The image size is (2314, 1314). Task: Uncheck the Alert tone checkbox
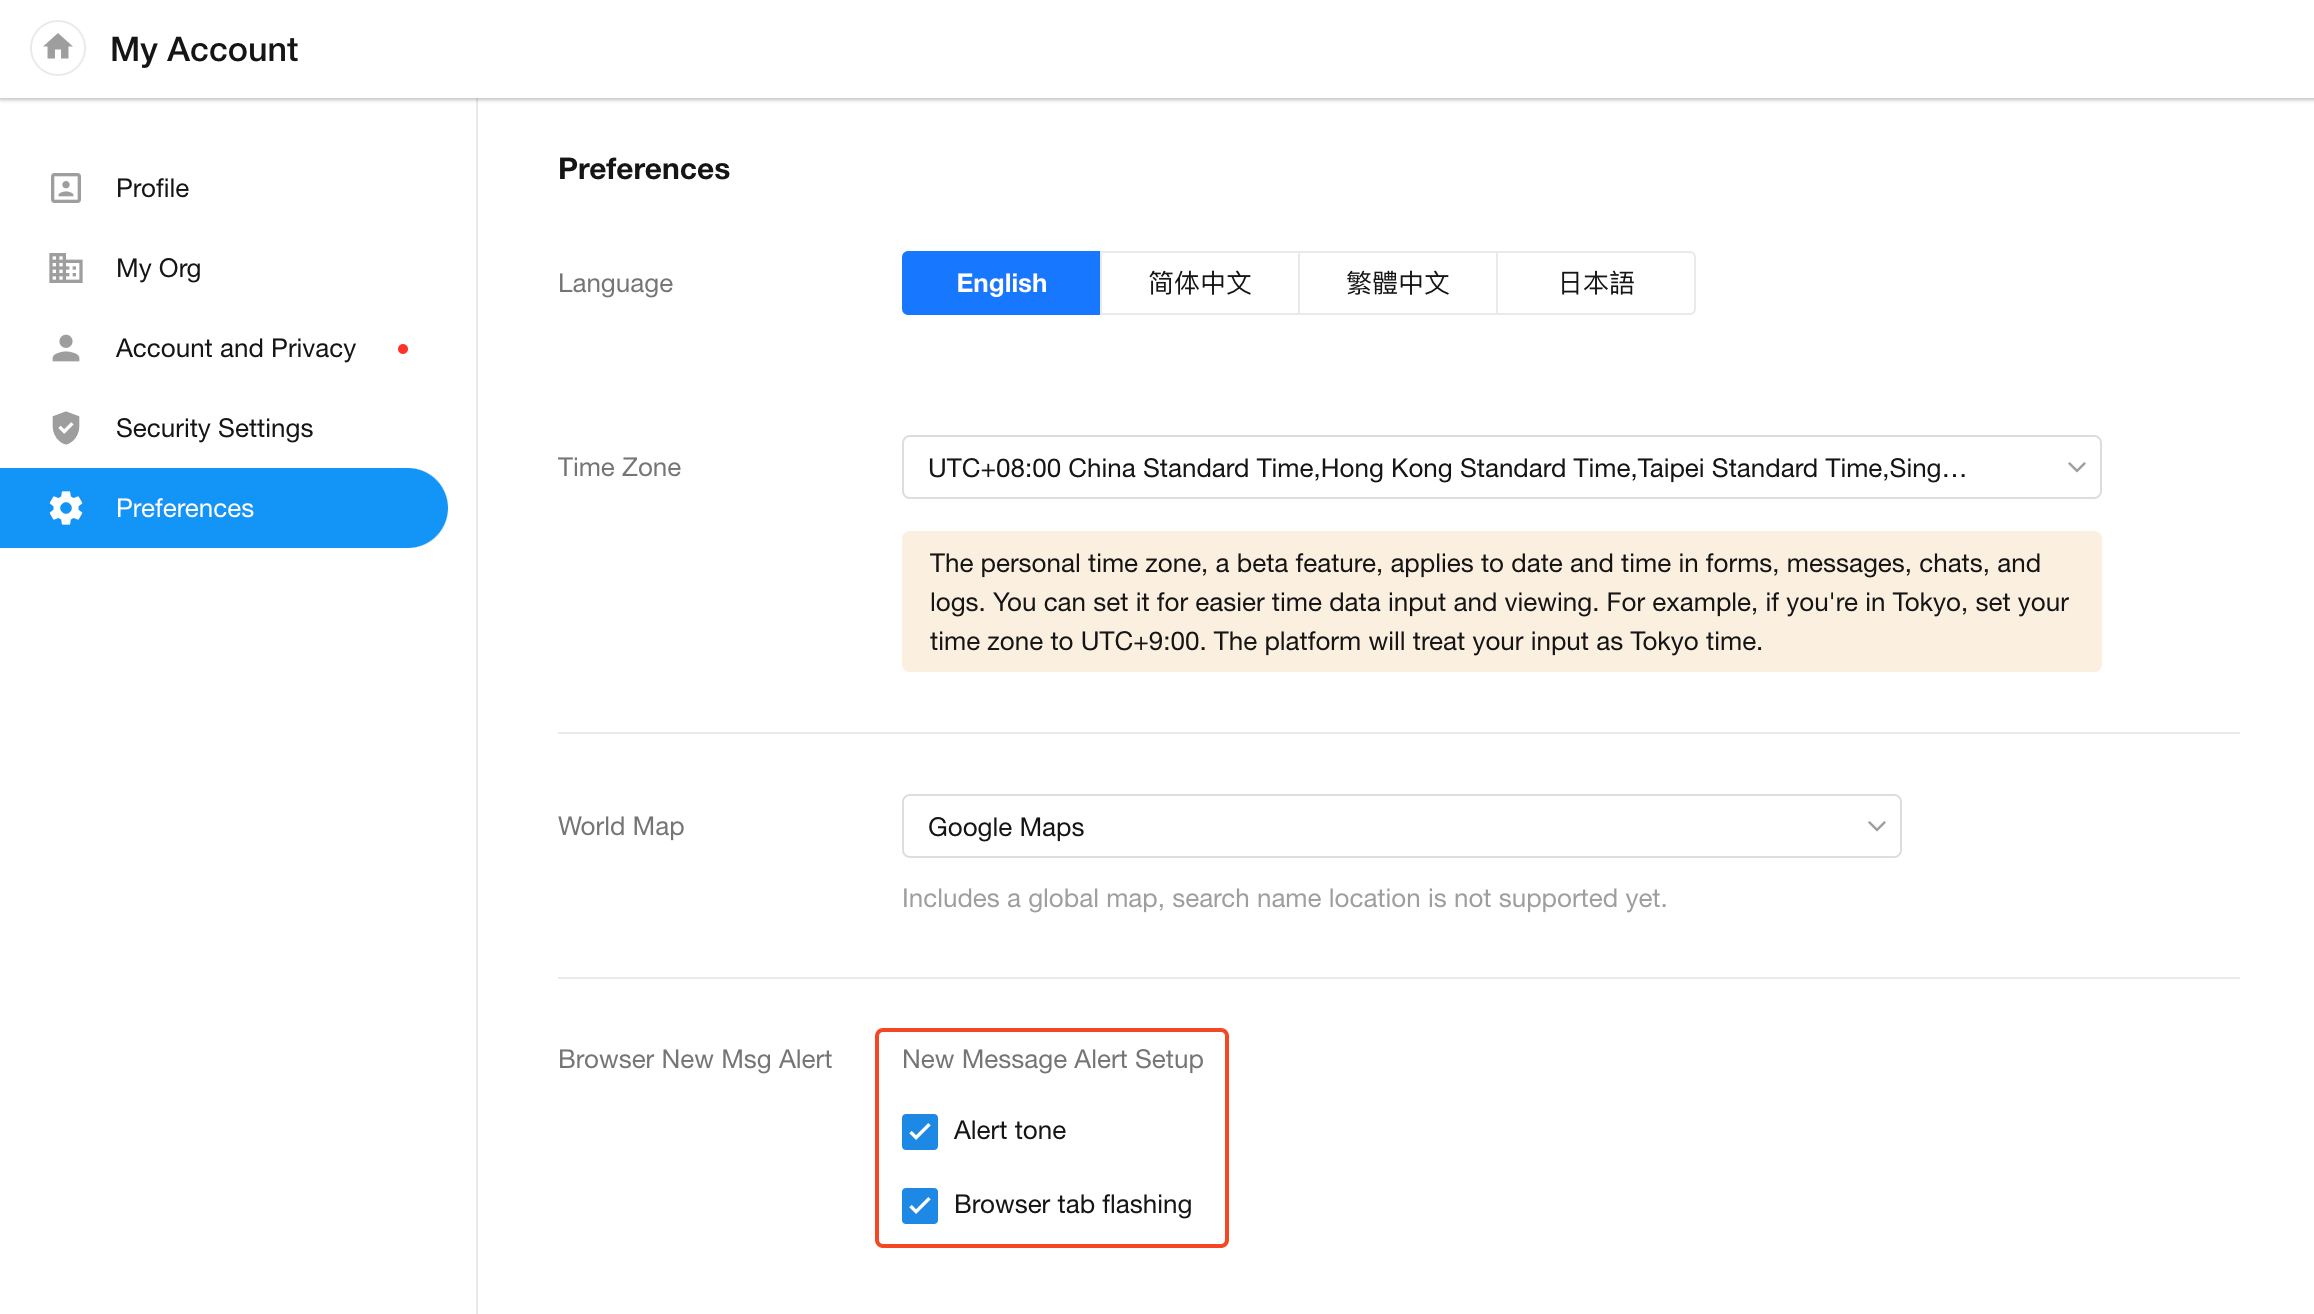point(920,1131)
